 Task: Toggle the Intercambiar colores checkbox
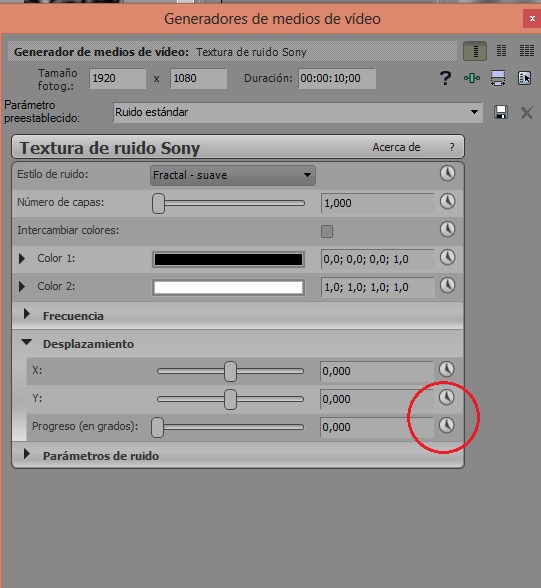point(327,231)
